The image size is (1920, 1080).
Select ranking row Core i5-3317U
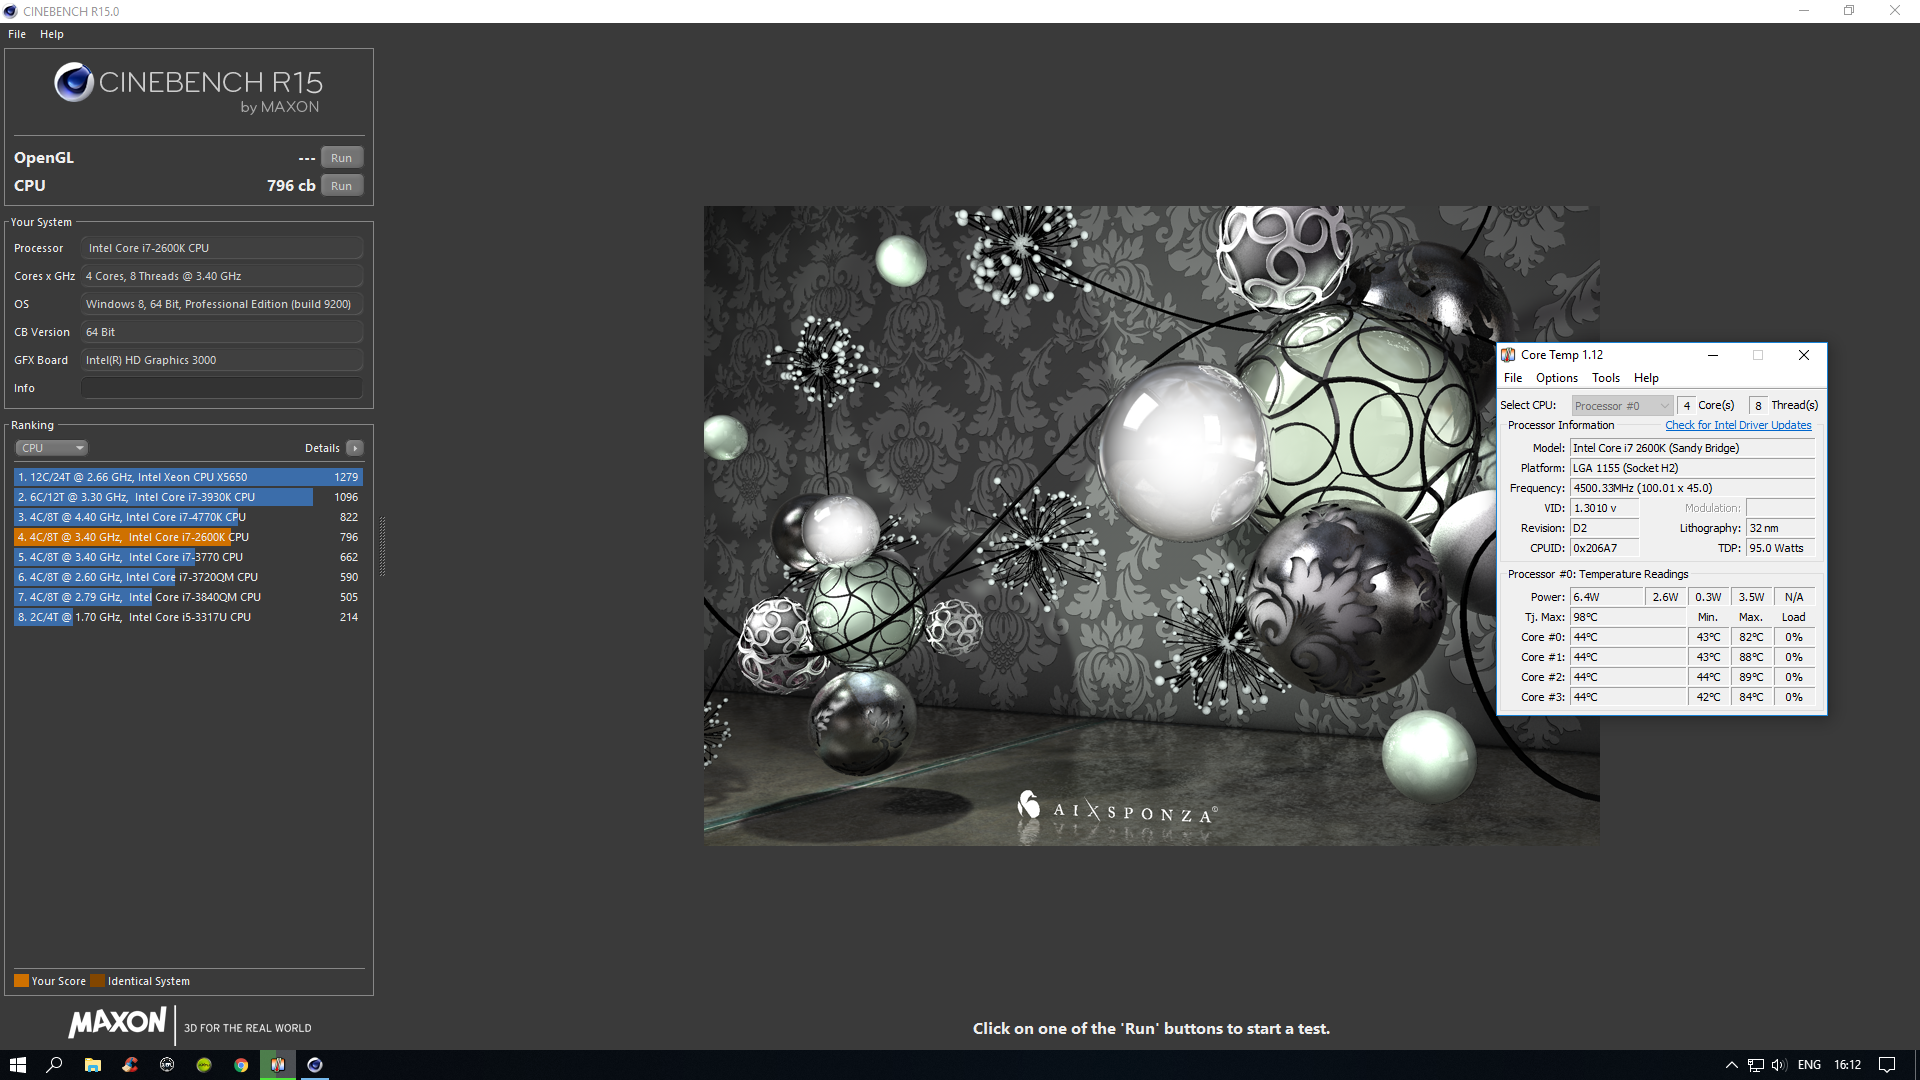coord(188,617)
